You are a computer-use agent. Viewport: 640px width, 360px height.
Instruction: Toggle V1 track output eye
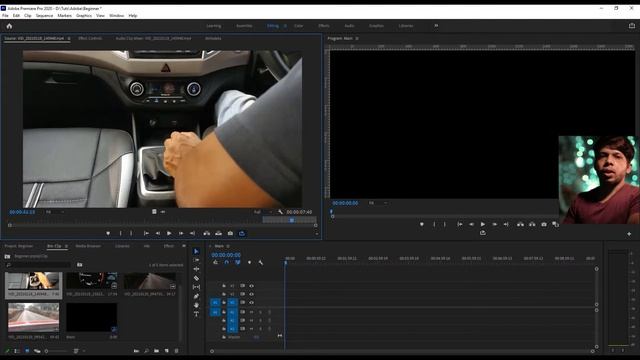click(251, 302)
